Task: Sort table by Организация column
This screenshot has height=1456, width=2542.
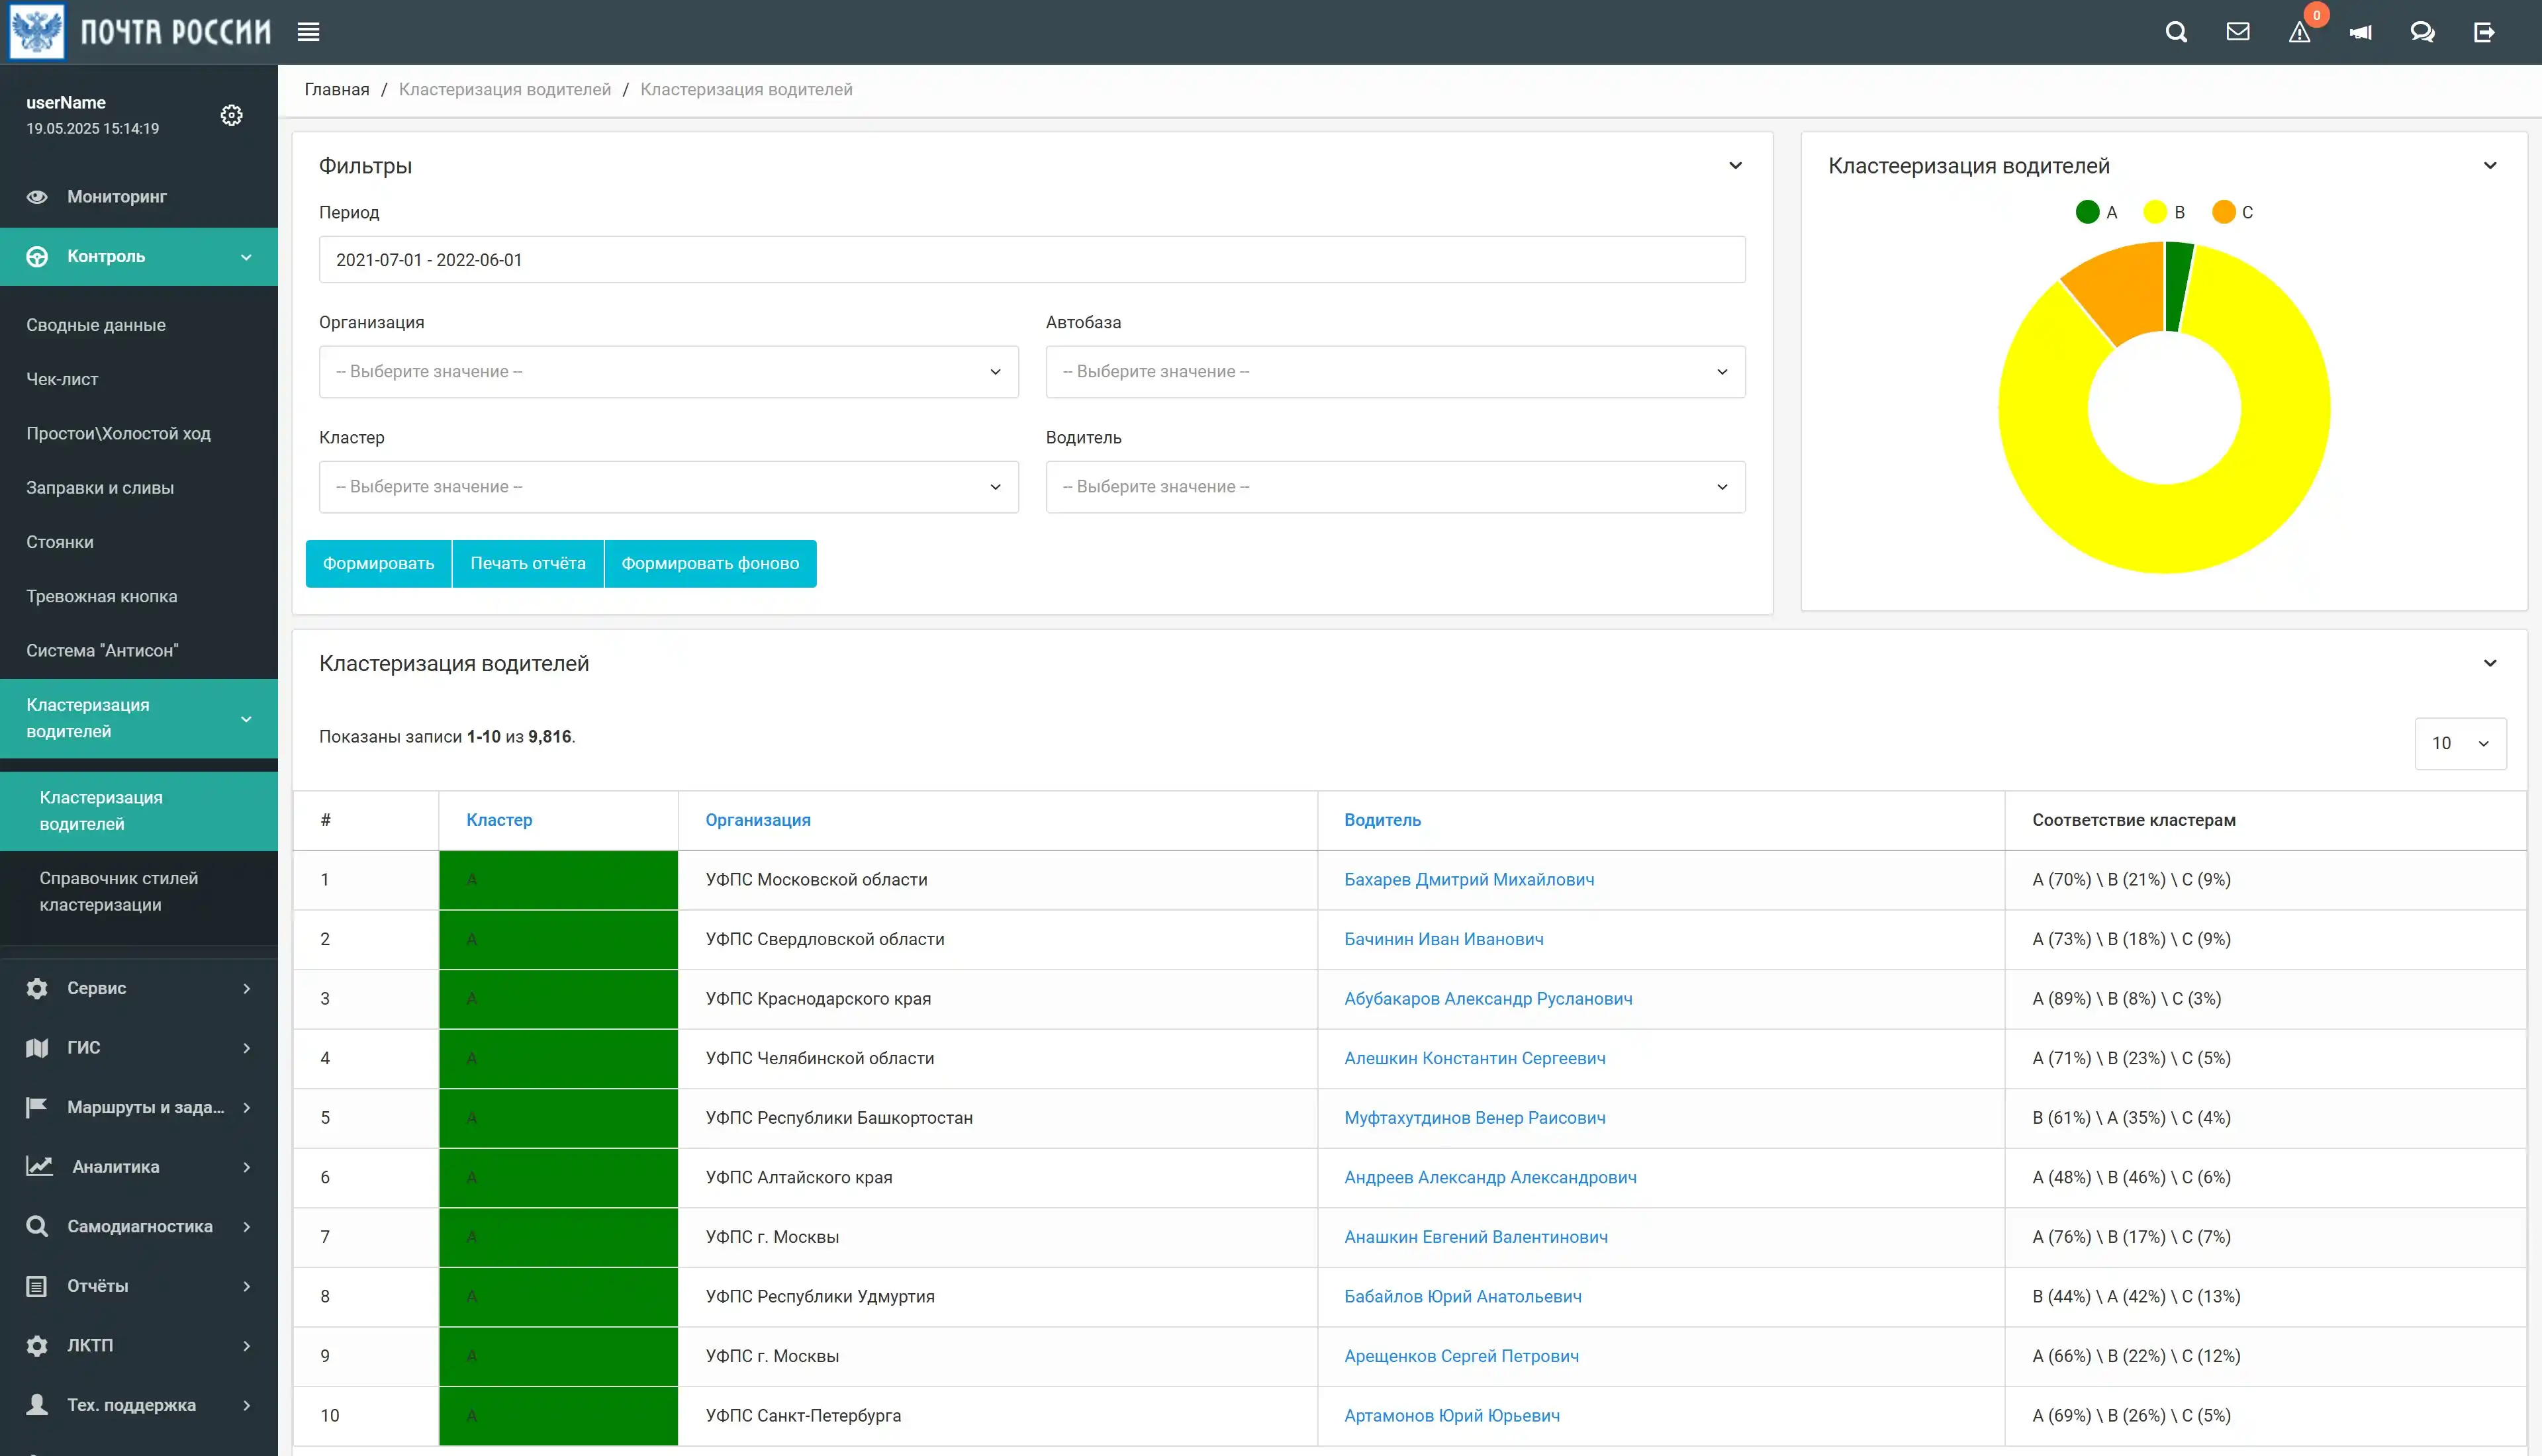Action: pos(758,820)
